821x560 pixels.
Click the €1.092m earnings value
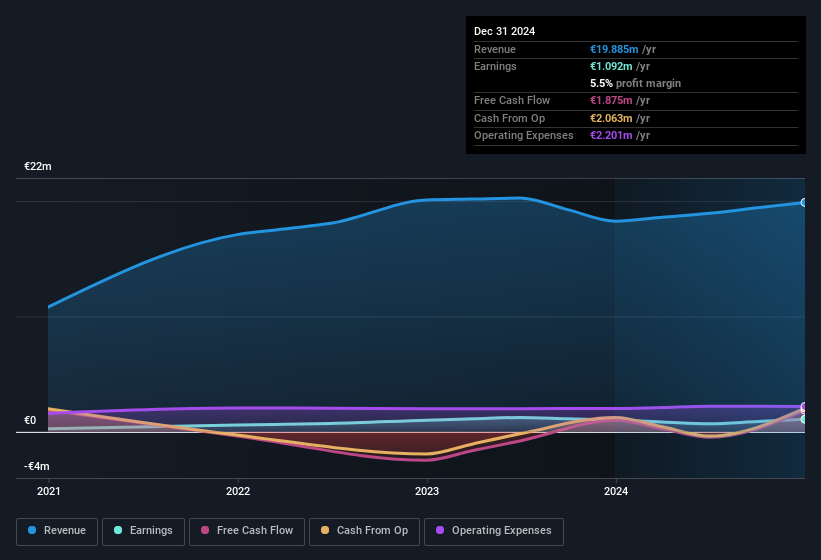tap(611, 66)
